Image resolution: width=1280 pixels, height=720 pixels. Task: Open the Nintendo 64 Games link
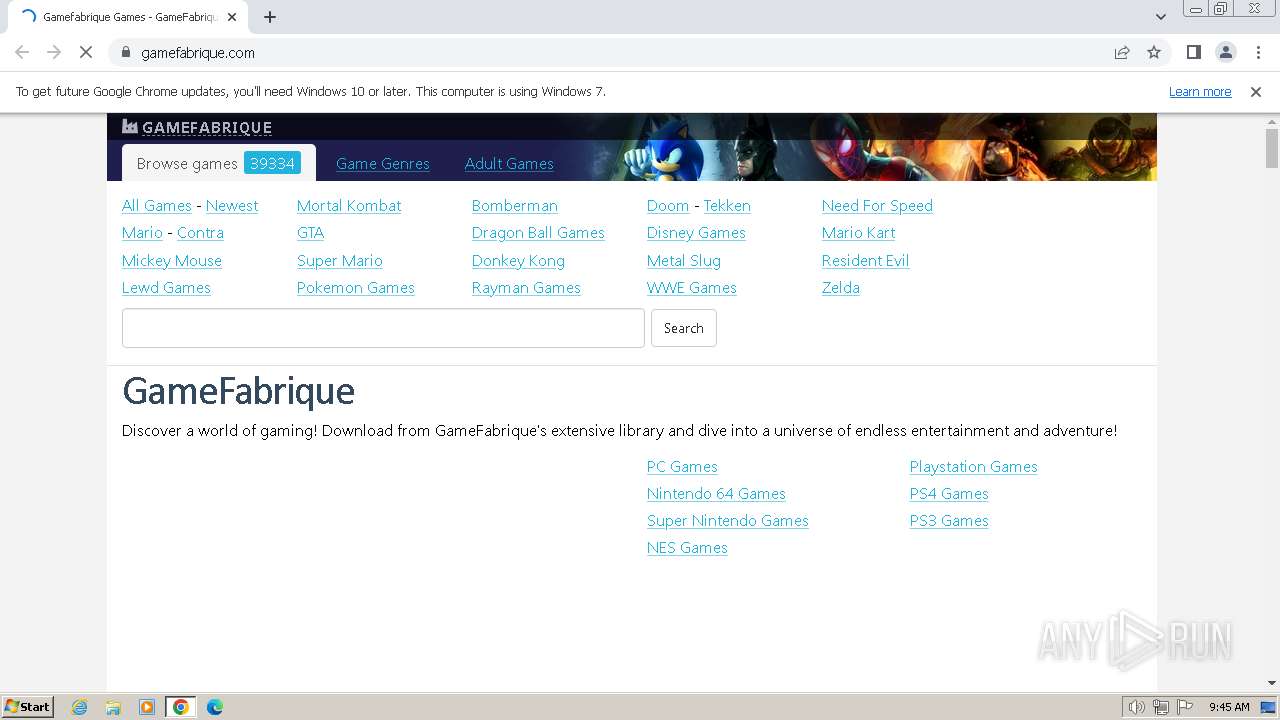[716, 494]
